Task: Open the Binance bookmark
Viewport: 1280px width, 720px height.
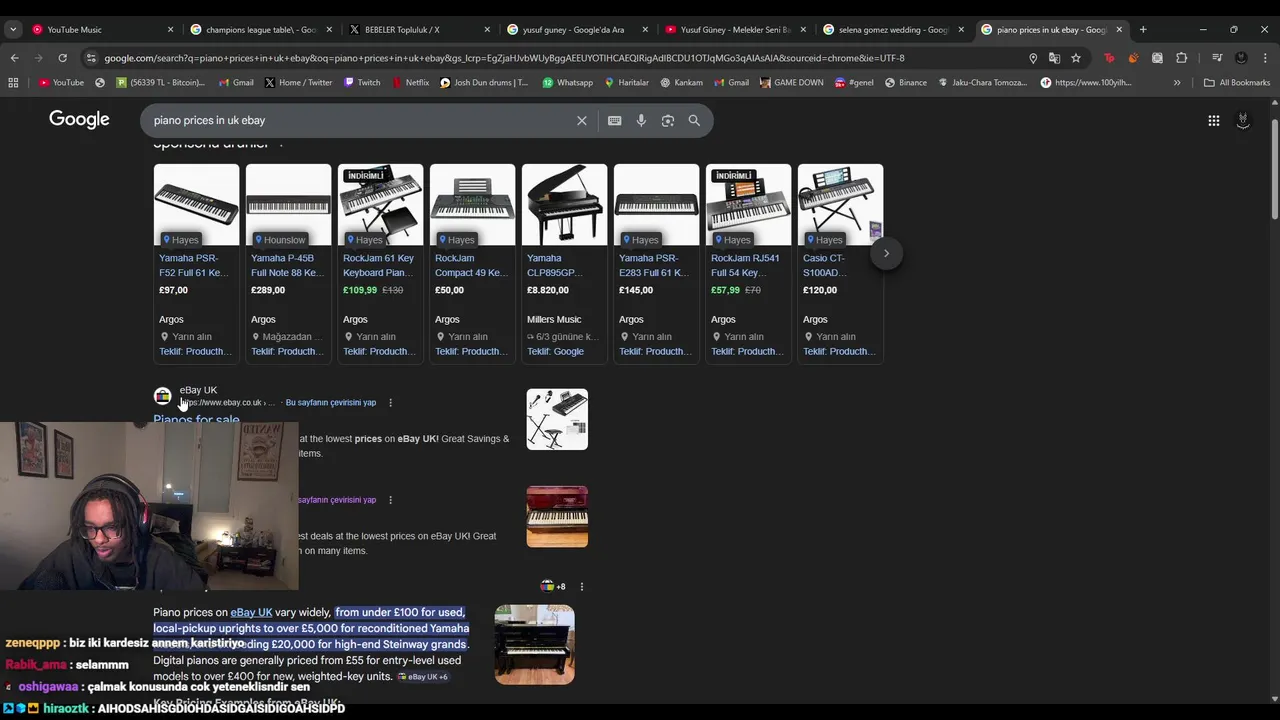Action: point(905,82)
